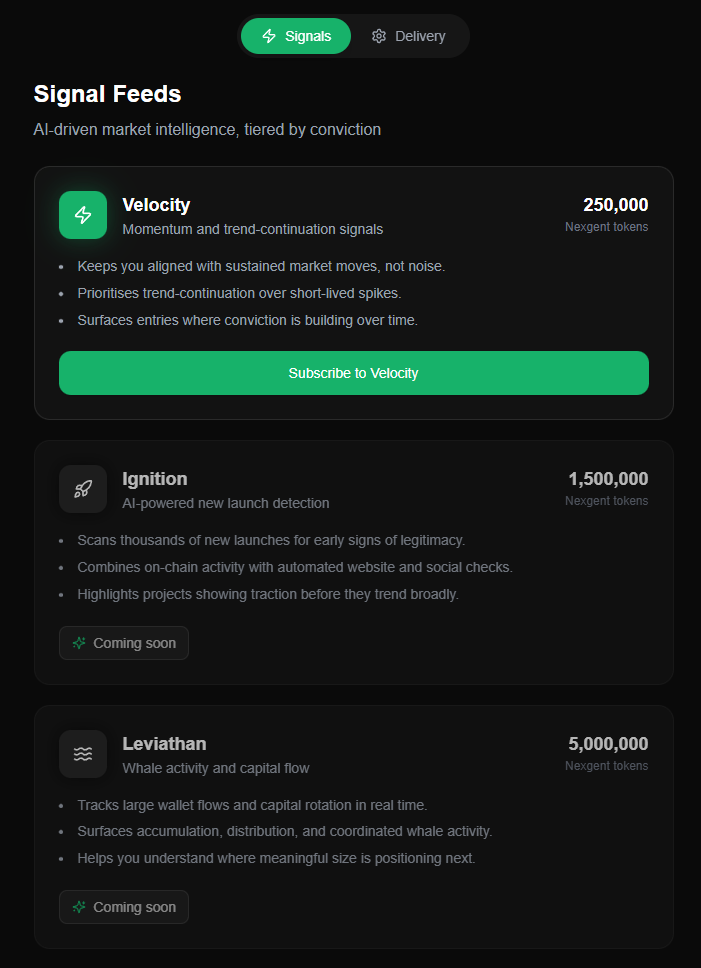Screen dimensions: 701x968
Task: Click the 5,000,000 token price
Action: pos(608,744)
